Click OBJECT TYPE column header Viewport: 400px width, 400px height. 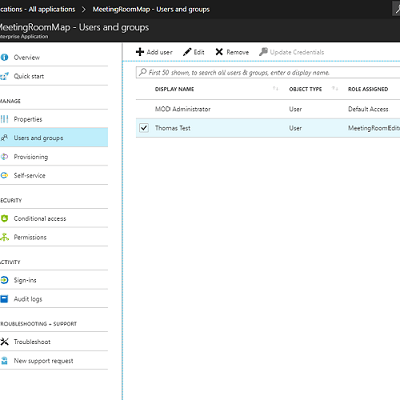click(305, 89)
